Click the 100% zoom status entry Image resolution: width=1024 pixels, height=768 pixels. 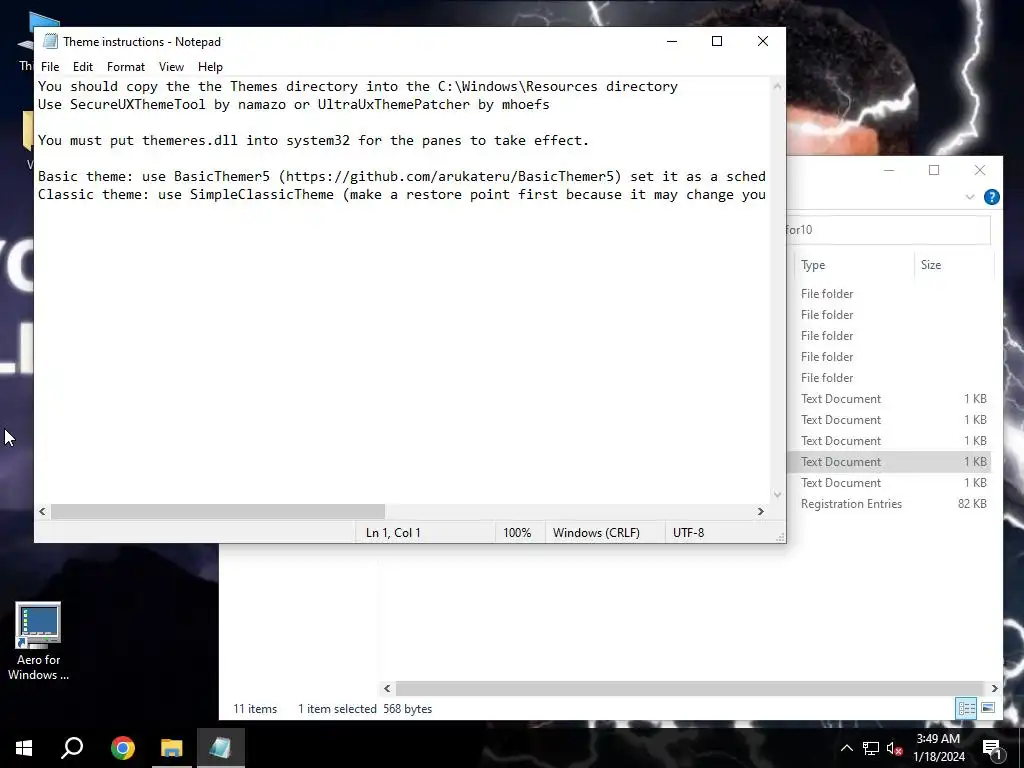pos(517,533)
